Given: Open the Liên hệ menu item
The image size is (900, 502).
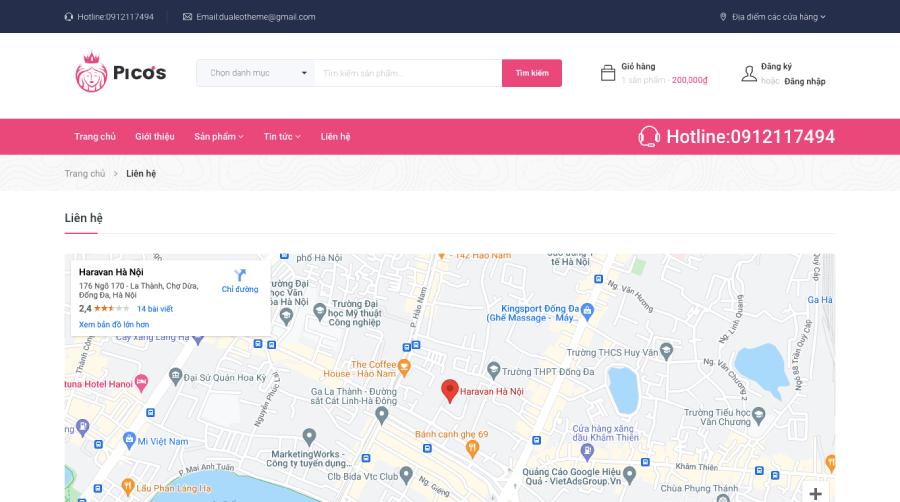Looking at the screenshot, I should point(335,137).
